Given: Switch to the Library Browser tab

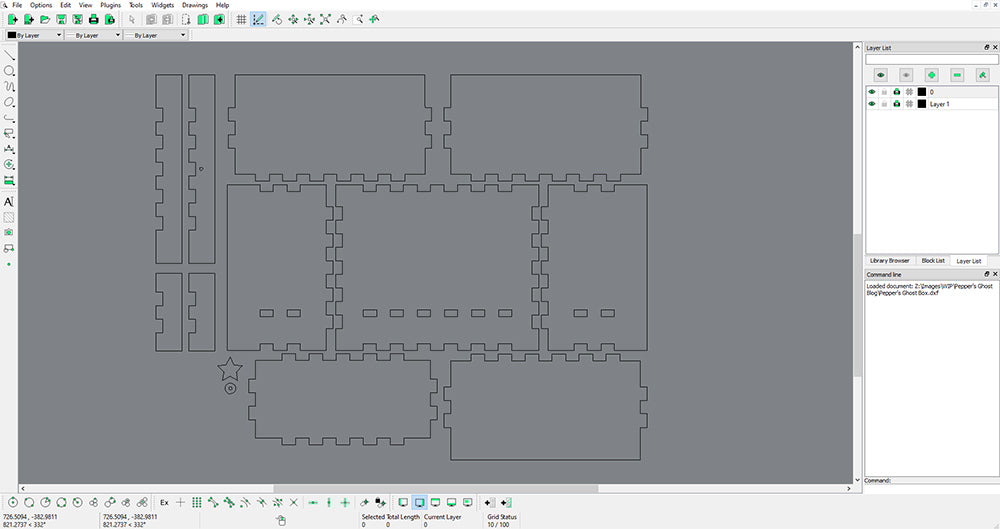Looking at the screenshot, I should [889, 261].
